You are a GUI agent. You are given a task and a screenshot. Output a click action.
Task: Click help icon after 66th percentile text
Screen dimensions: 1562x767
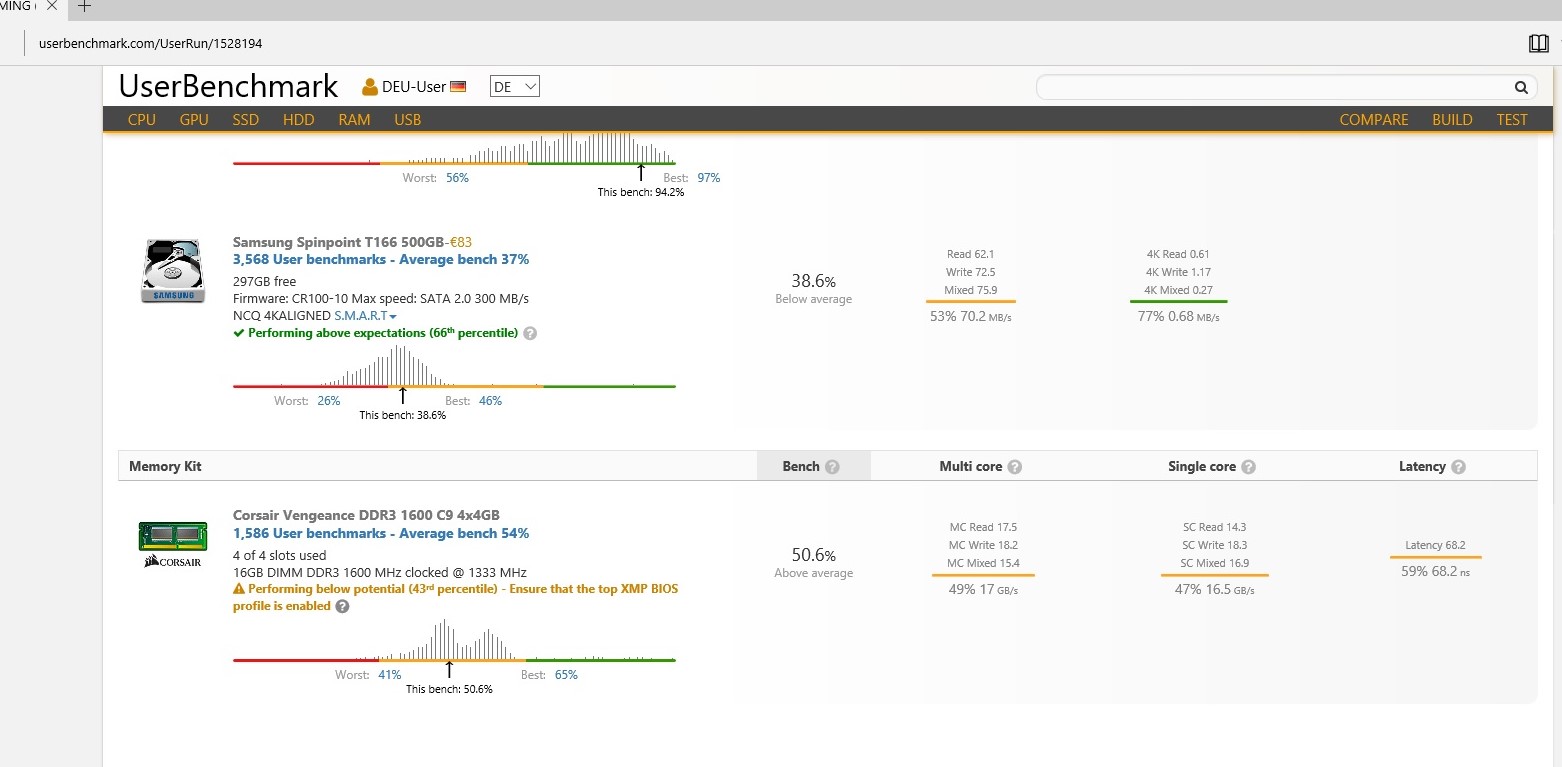[x=530, y=333]
